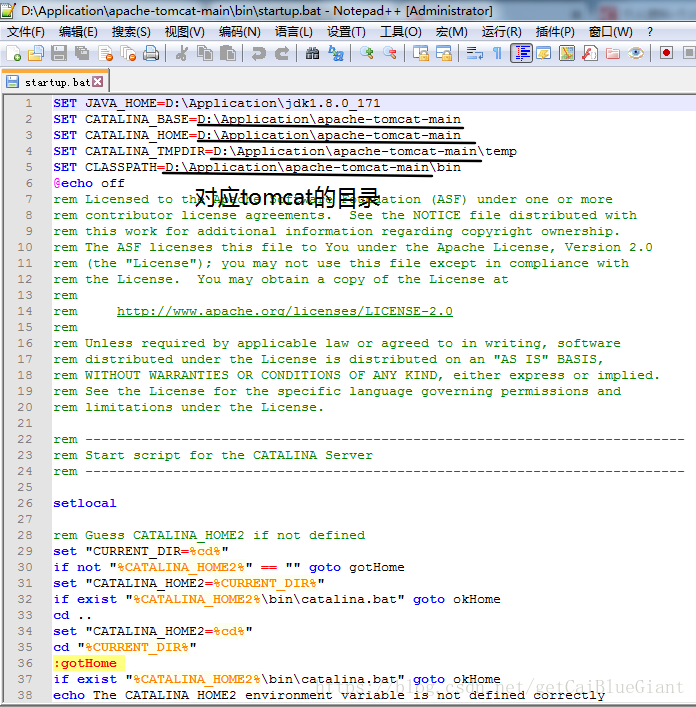The height and width of the screenshot is (707, 696).
Task: Undo the last edit
Action: pyautogui.click(x=258, y=53)
